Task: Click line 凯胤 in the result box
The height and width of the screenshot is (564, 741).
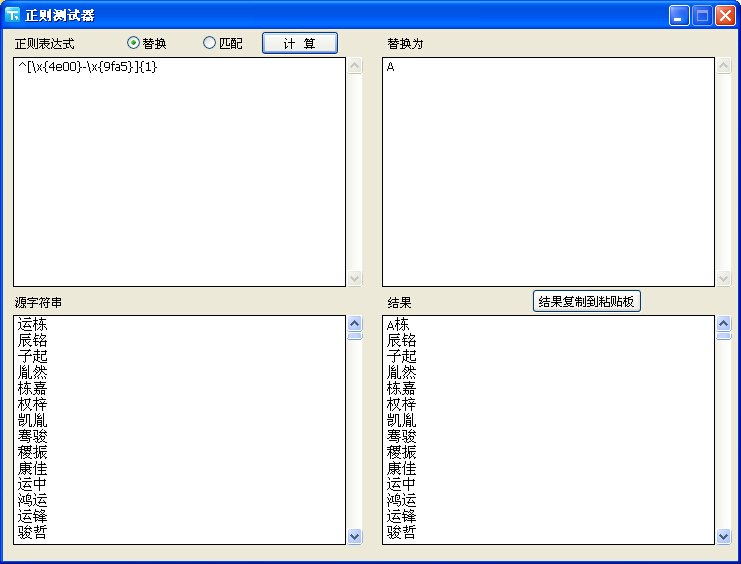Action: 402,421
